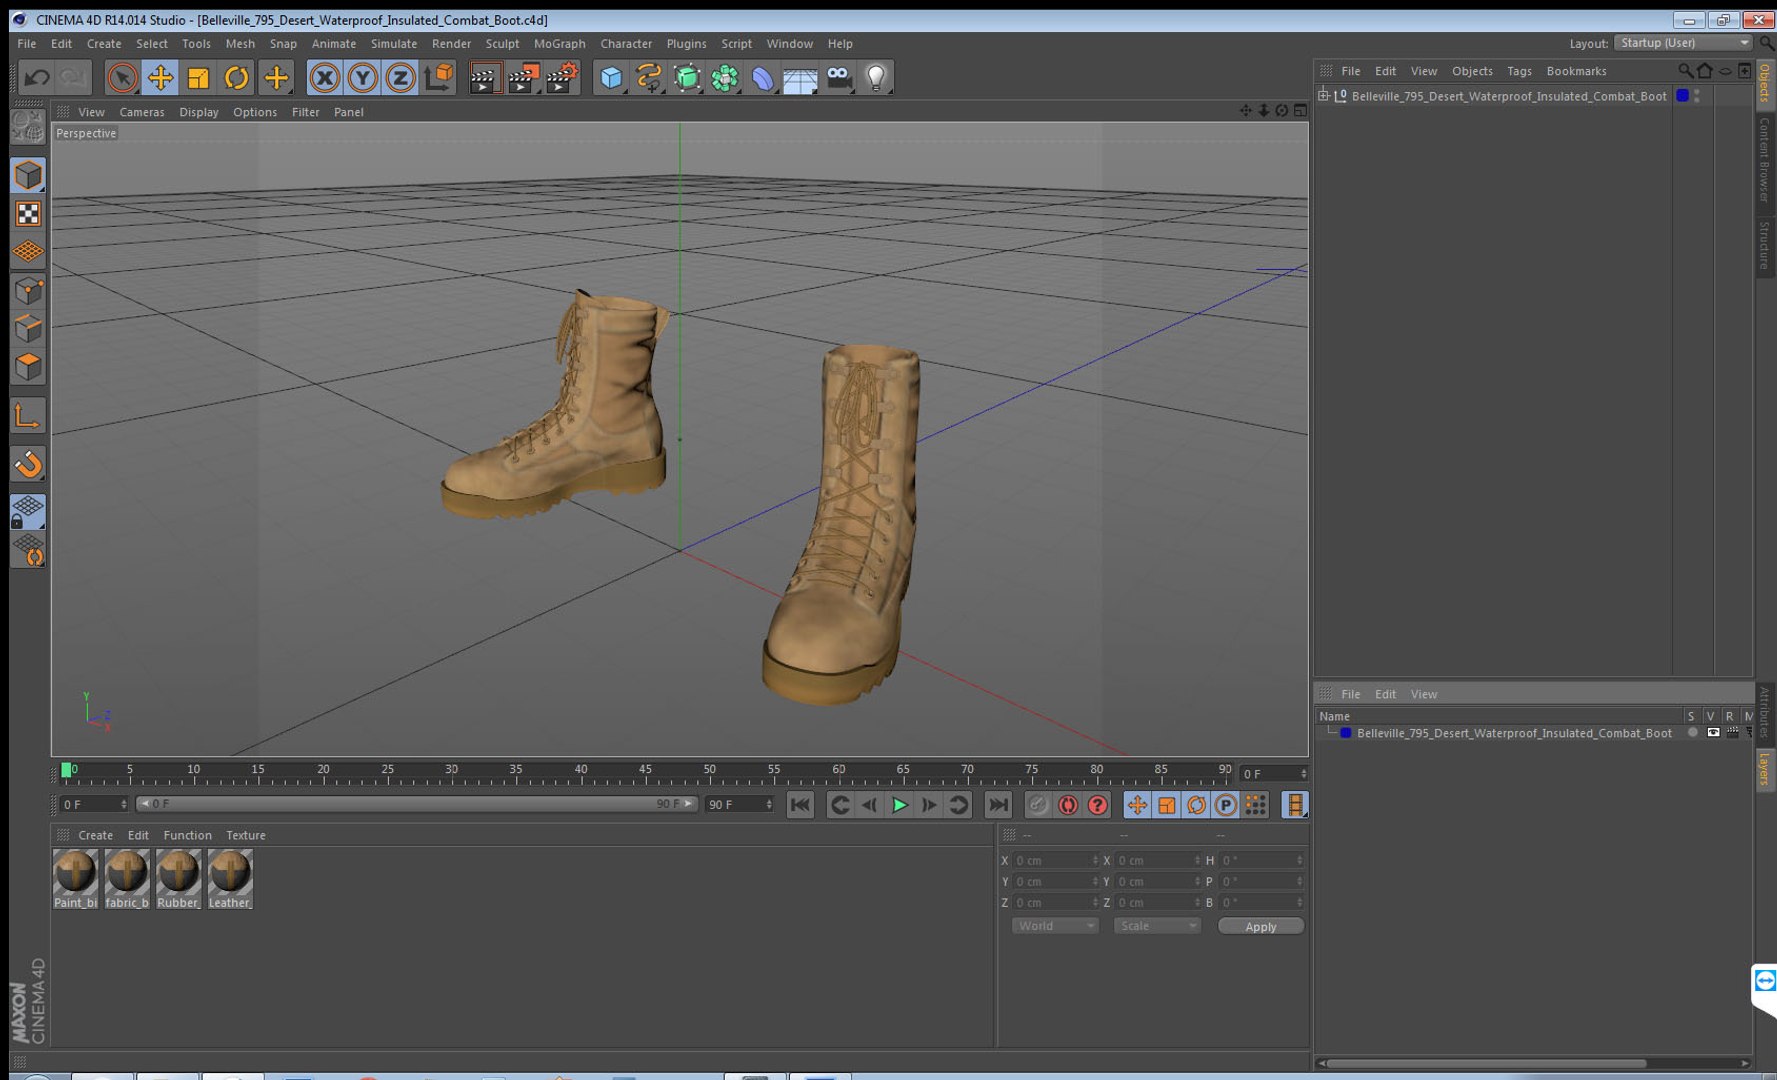This screenshot has height=1080, width=1777.
Task: Open the Scale mode dropdown
Action: coord(1157,926)
